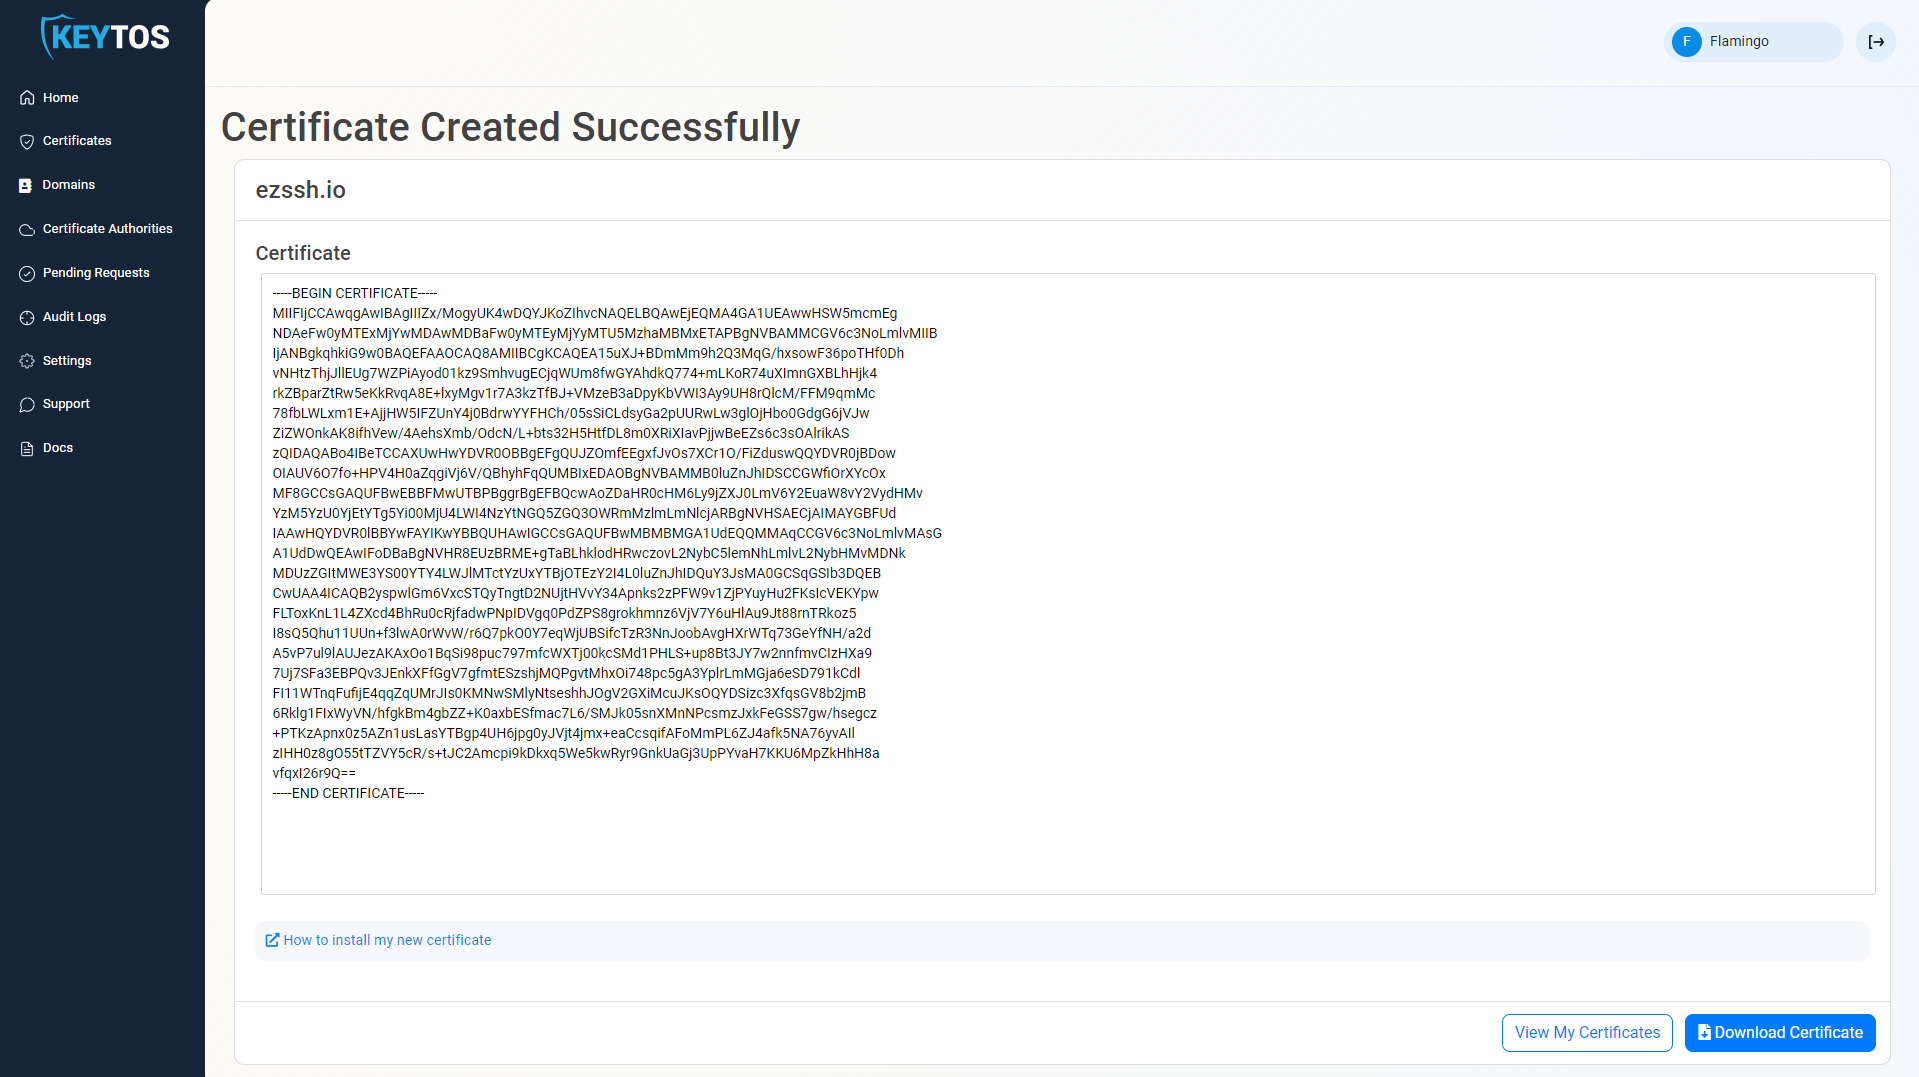Click the external link icon beside install instructions
This screenshot has height=1077, width=1919.
pos(271,940)
